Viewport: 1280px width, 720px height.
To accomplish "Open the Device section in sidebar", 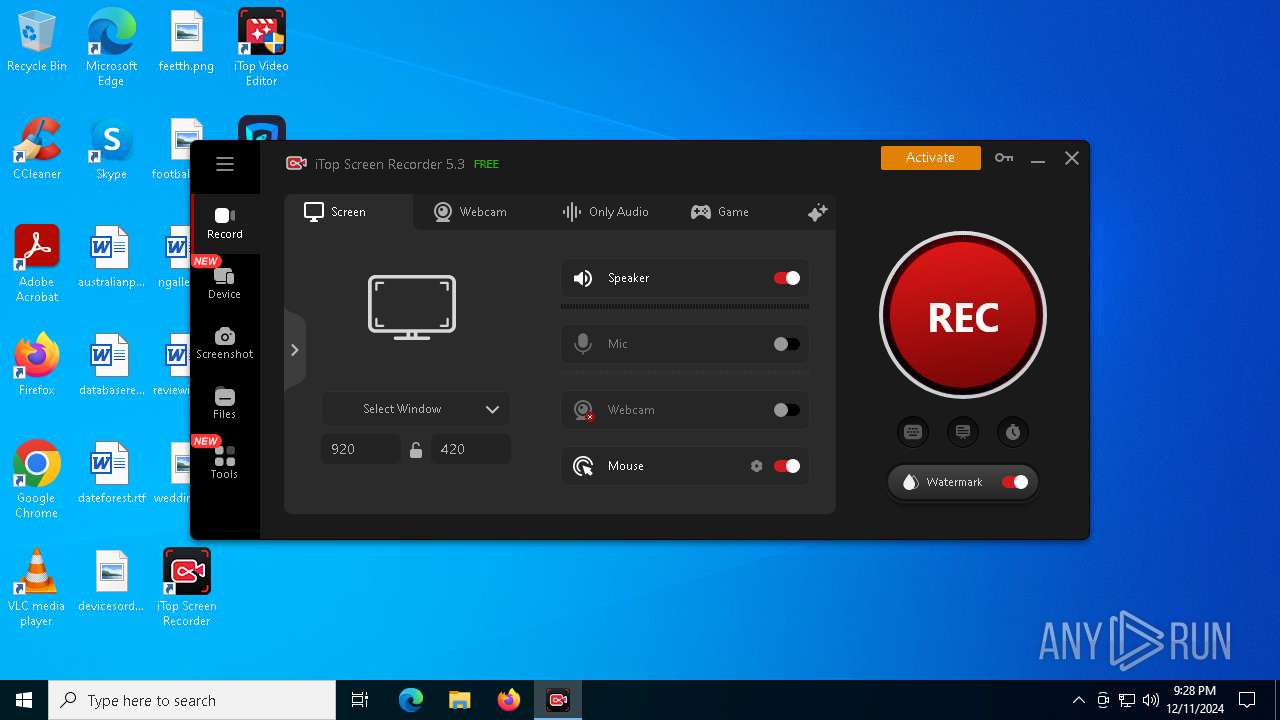I will (225, 284).
